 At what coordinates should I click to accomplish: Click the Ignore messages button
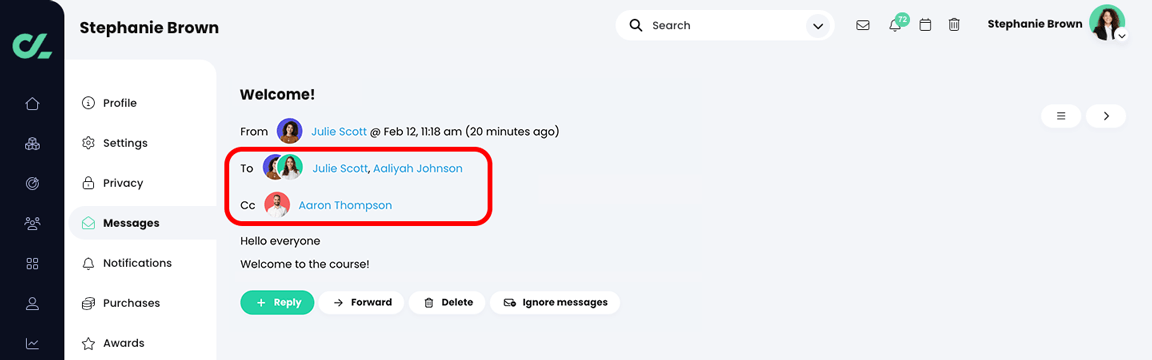pos(555,303)
